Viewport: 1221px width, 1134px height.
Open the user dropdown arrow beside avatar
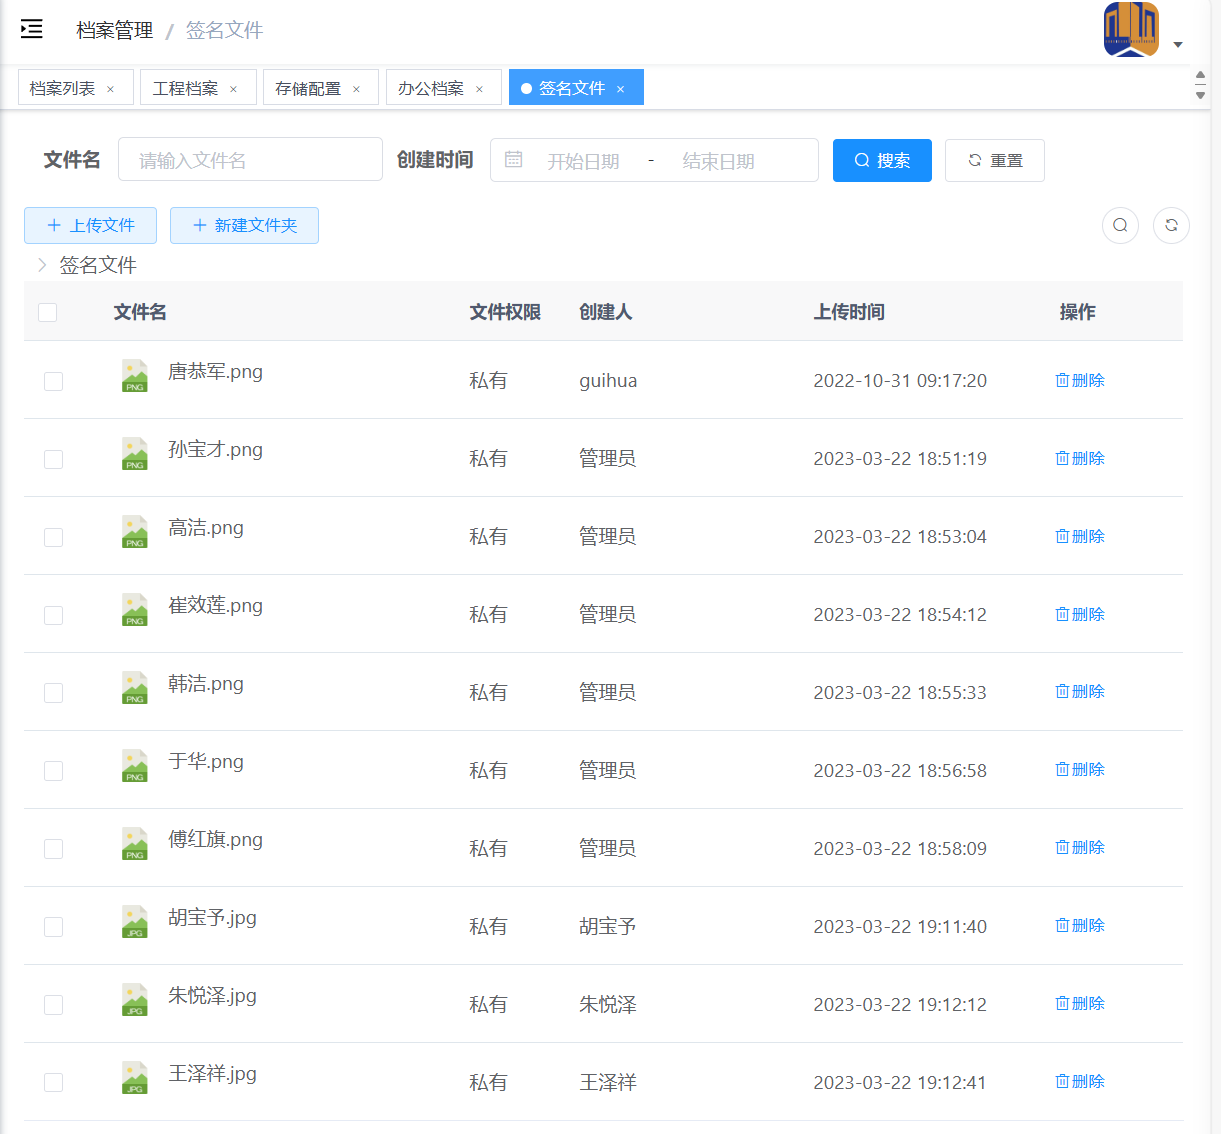[1178, 44]
